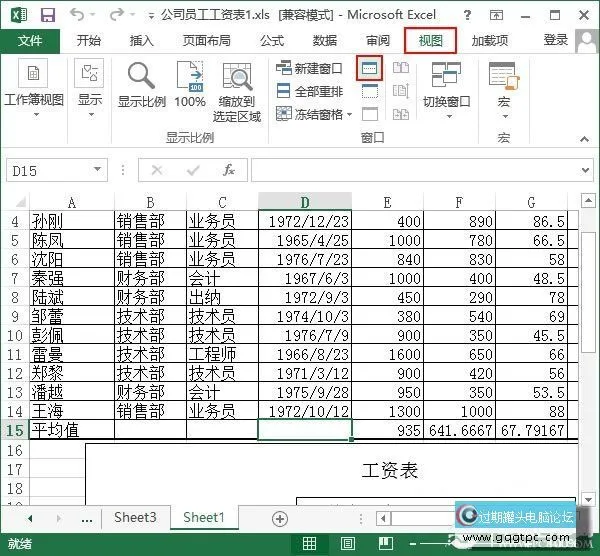Image resolution: width=600 pixels, height=556 pixels.
Task: Click the Split window icon in ribbon
Action: pos(370,69)
